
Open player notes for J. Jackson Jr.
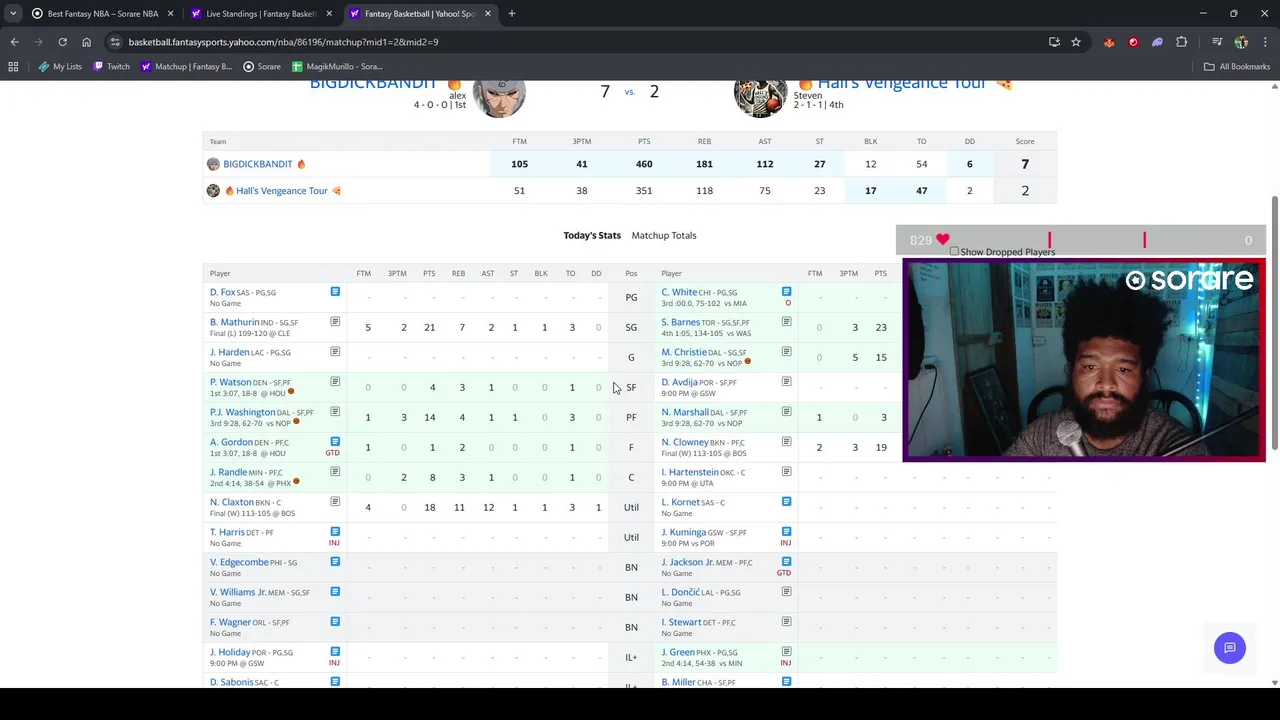(786, 562)
